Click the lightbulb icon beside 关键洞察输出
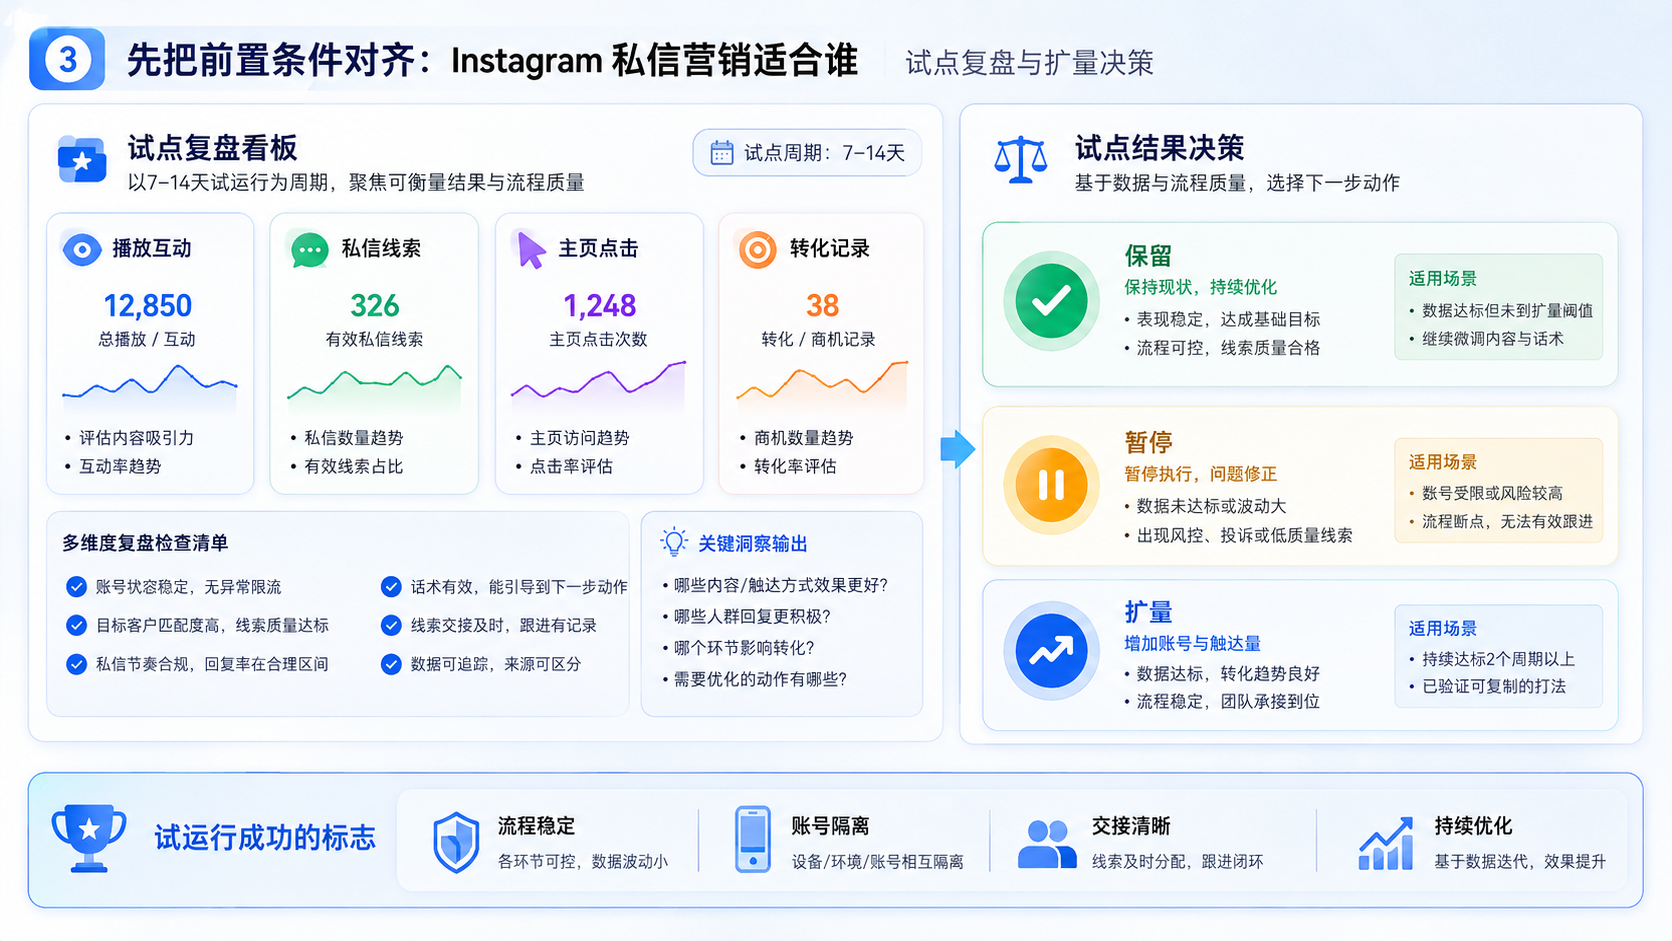This screenshot has width=1672, height=941. coord(675,542)
